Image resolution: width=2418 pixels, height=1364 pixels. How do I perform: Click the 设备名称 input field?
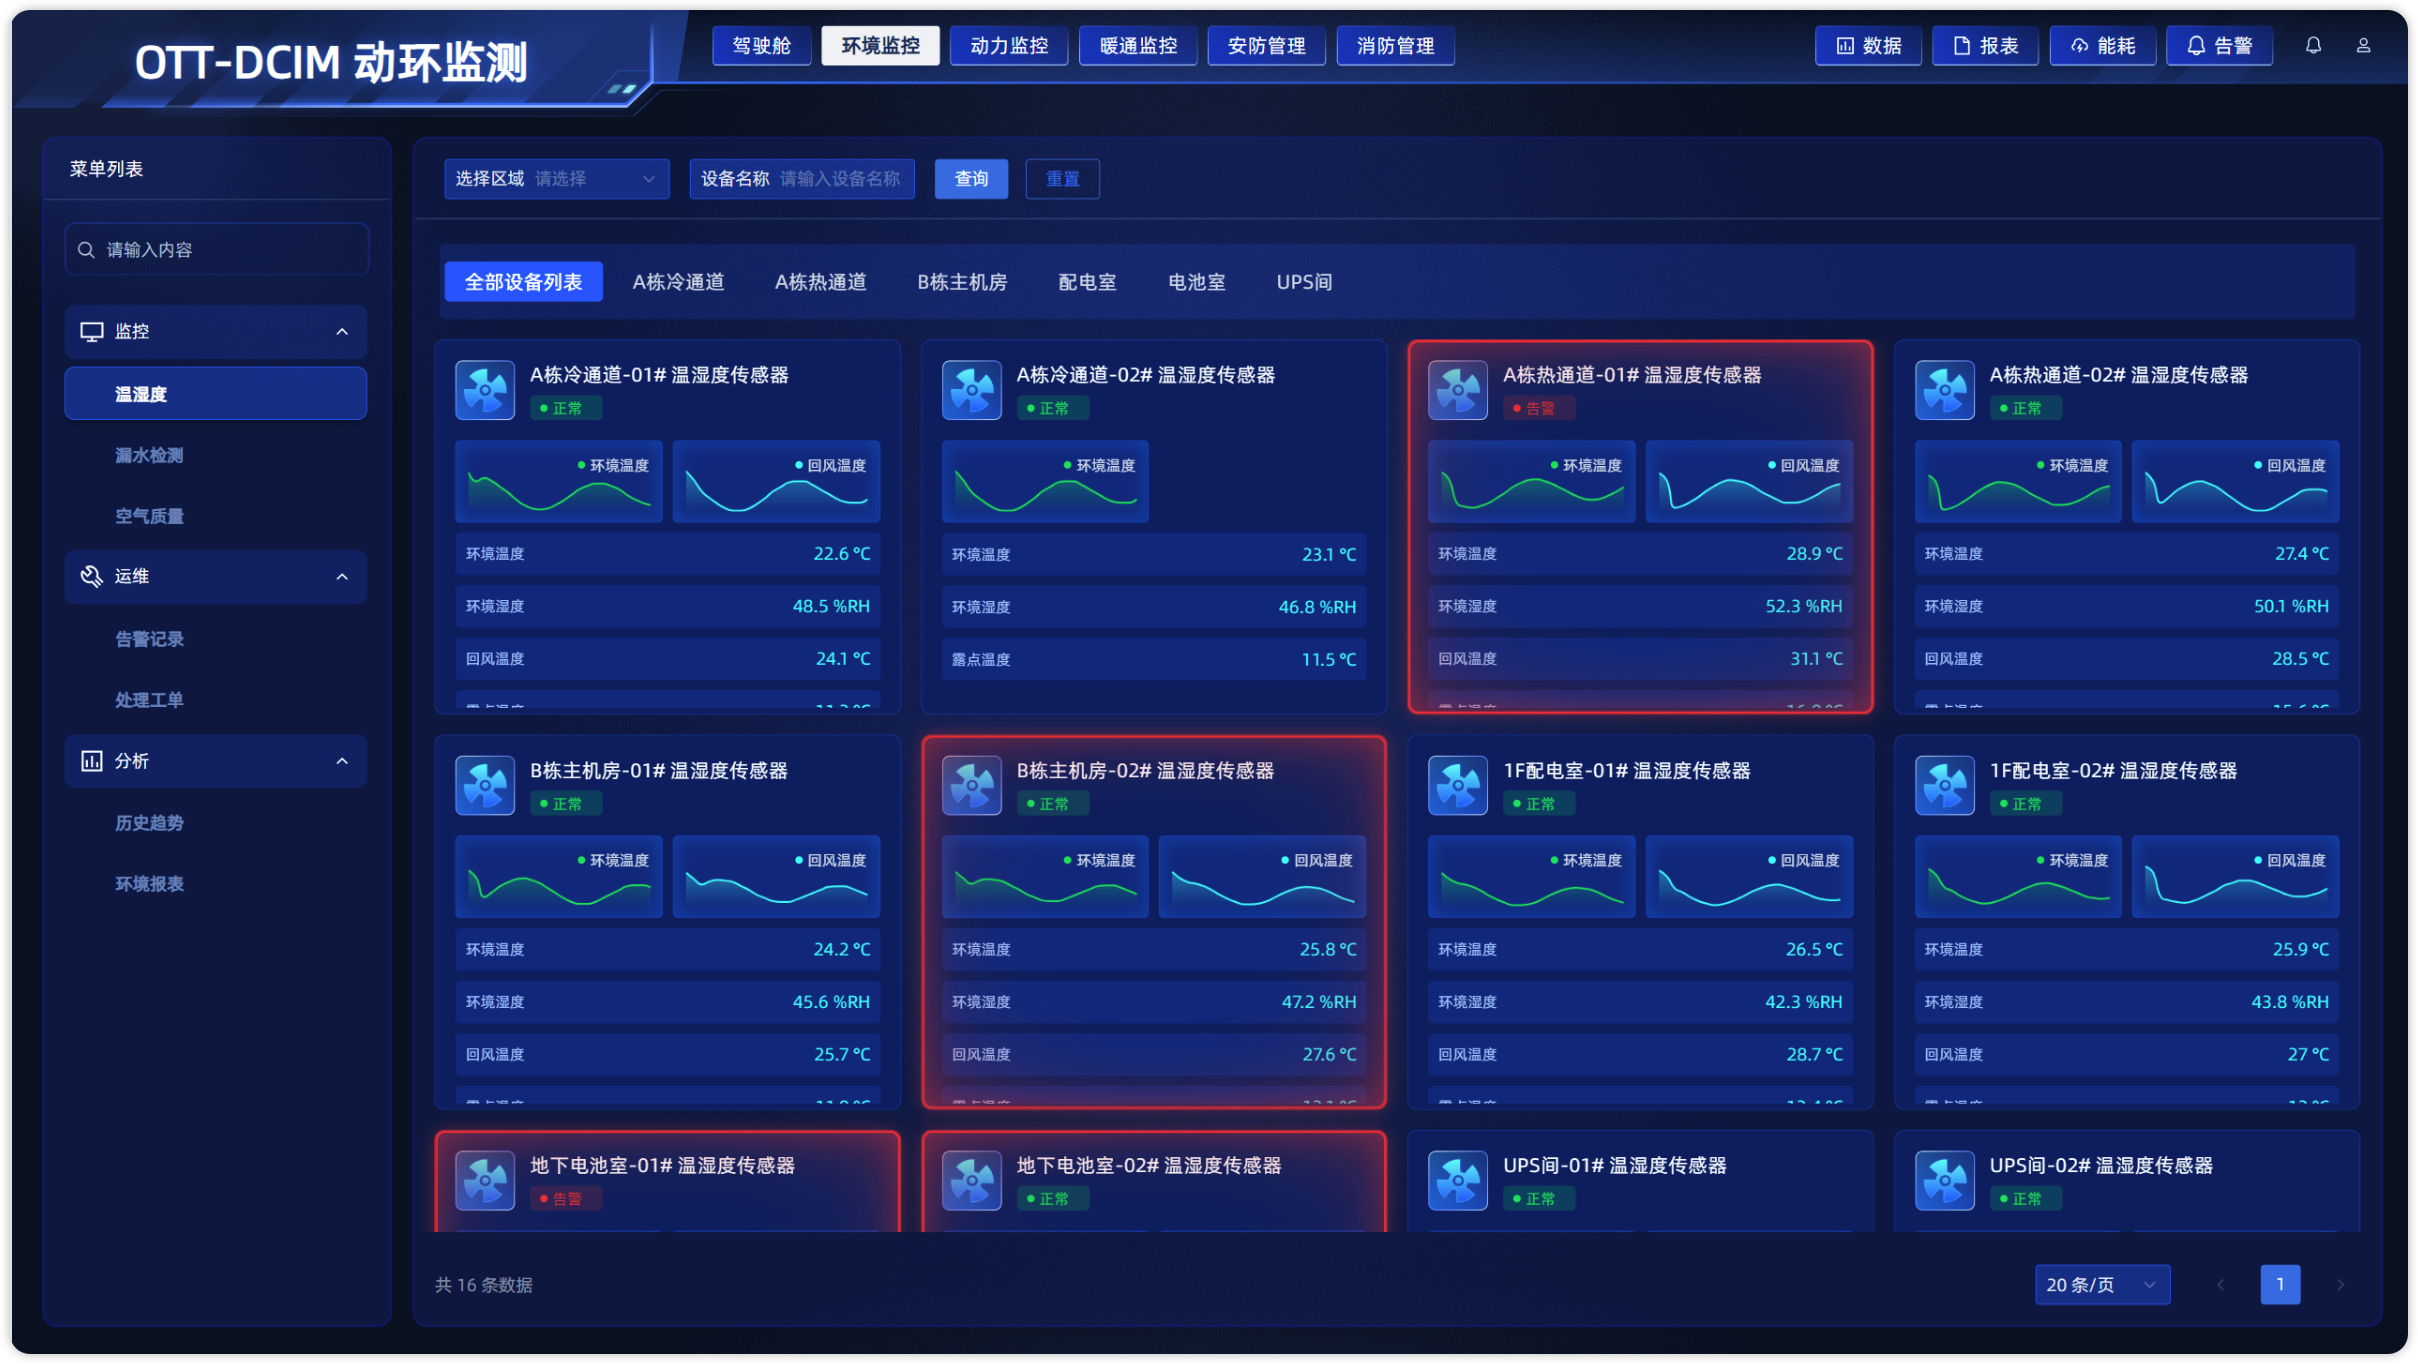point(802,179)
